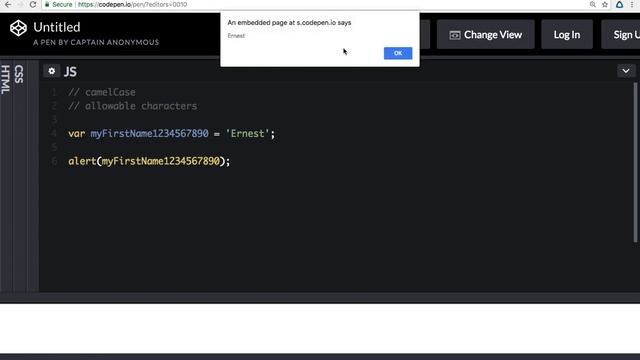Click the var myFirstName1234567890 declaration line
640x360 pixels.
coord(171,134)
